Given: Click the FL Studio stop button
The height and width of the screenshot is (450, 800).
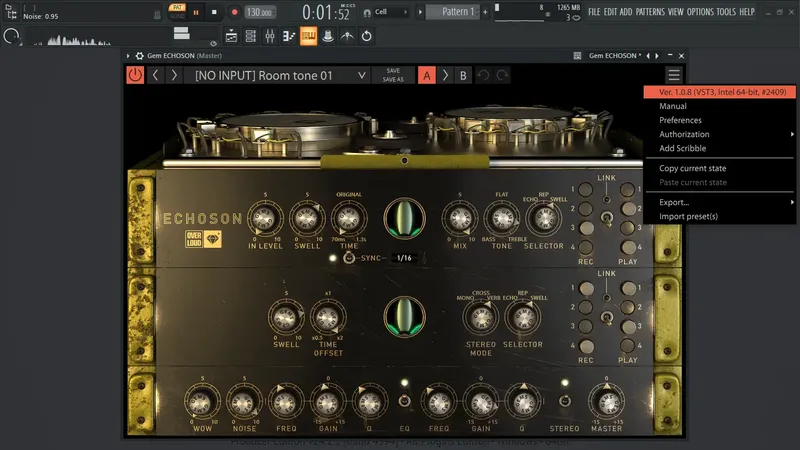Looking at the screenshot, I should (x=214, y=12).
